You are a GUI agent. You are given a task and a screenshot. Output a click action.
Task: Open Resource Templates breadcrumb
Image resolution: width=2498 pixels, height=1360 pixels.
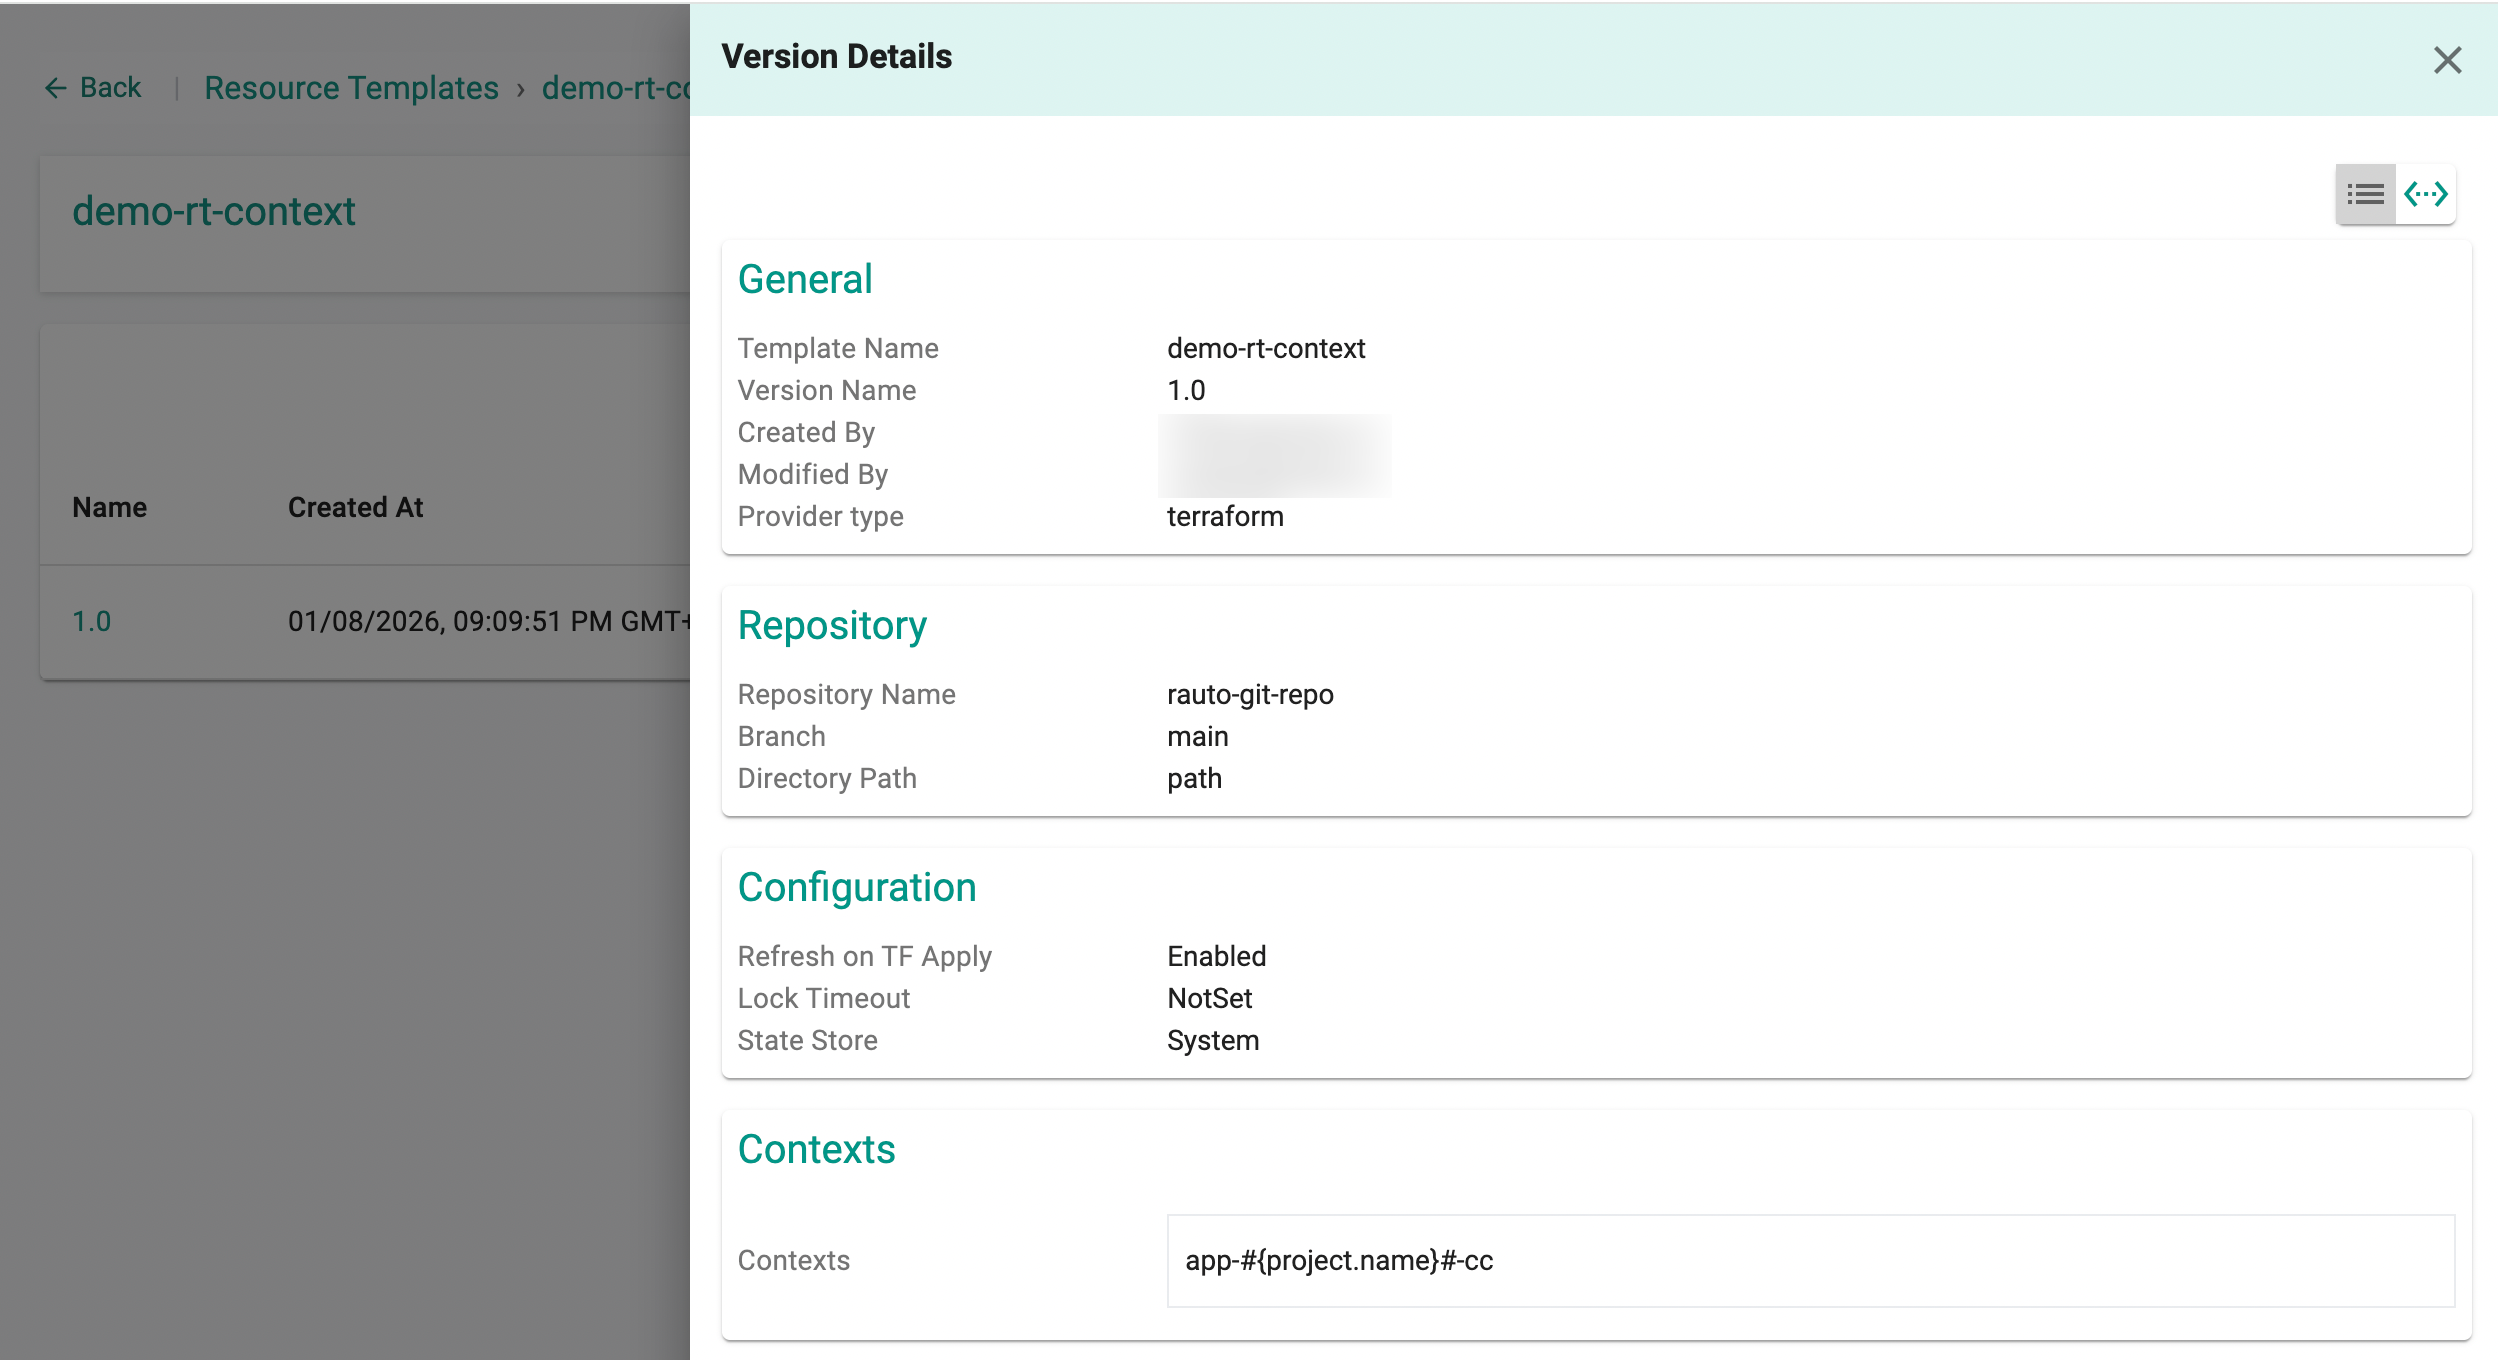click(351, 88)
